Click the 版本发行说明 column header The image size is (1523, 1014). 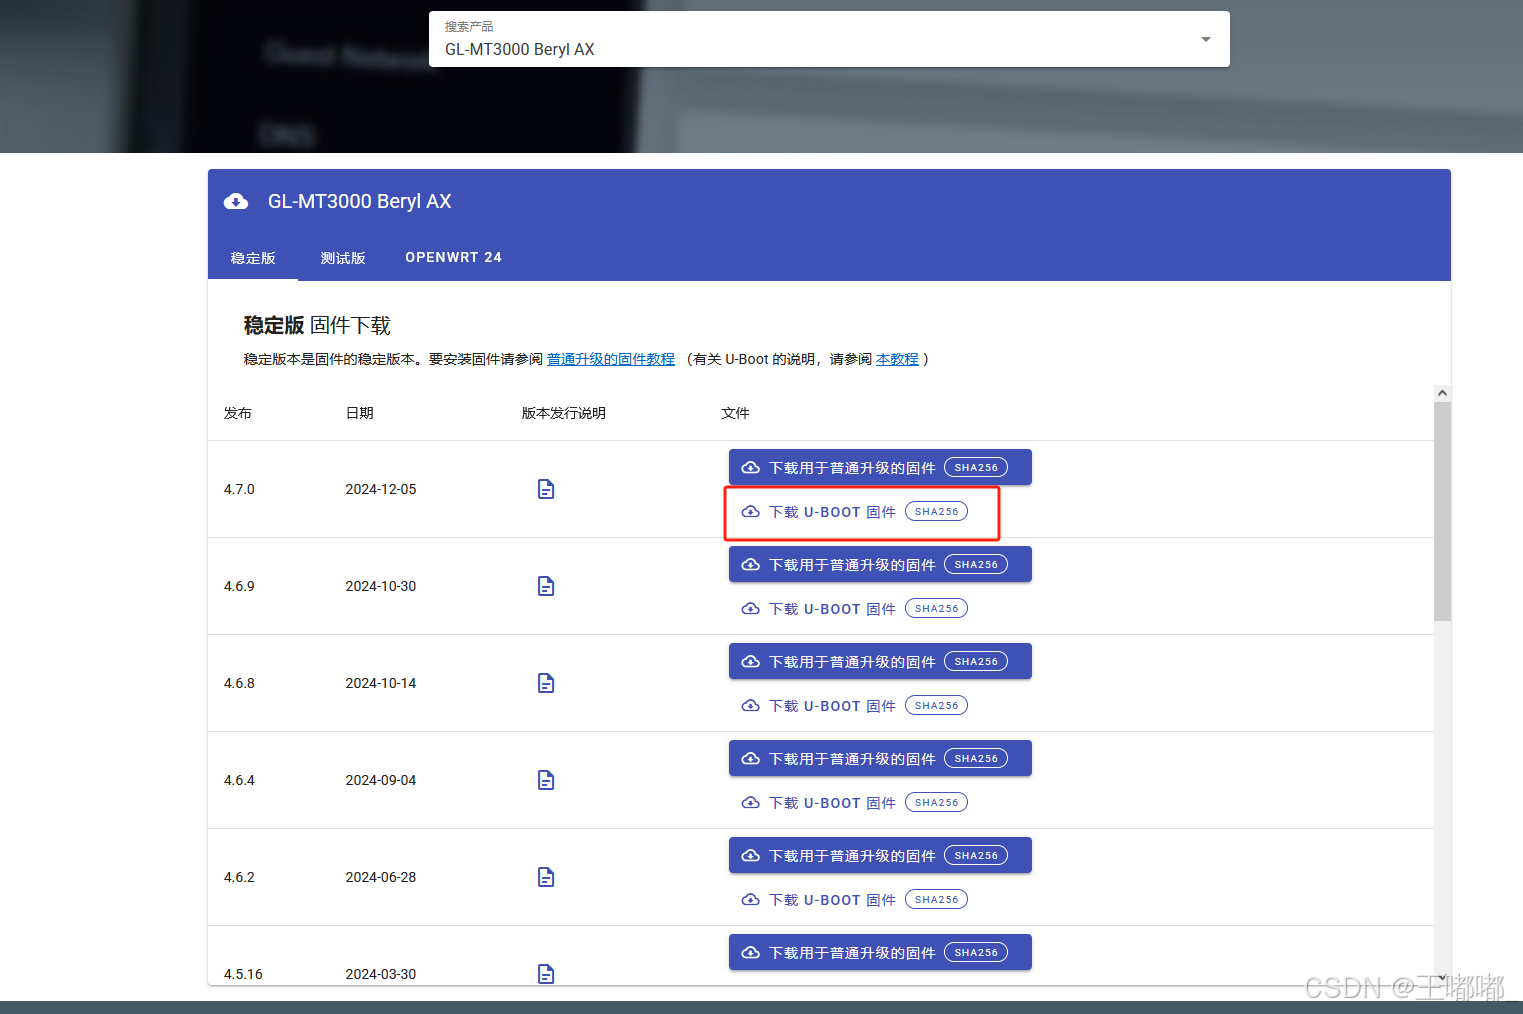564,413
